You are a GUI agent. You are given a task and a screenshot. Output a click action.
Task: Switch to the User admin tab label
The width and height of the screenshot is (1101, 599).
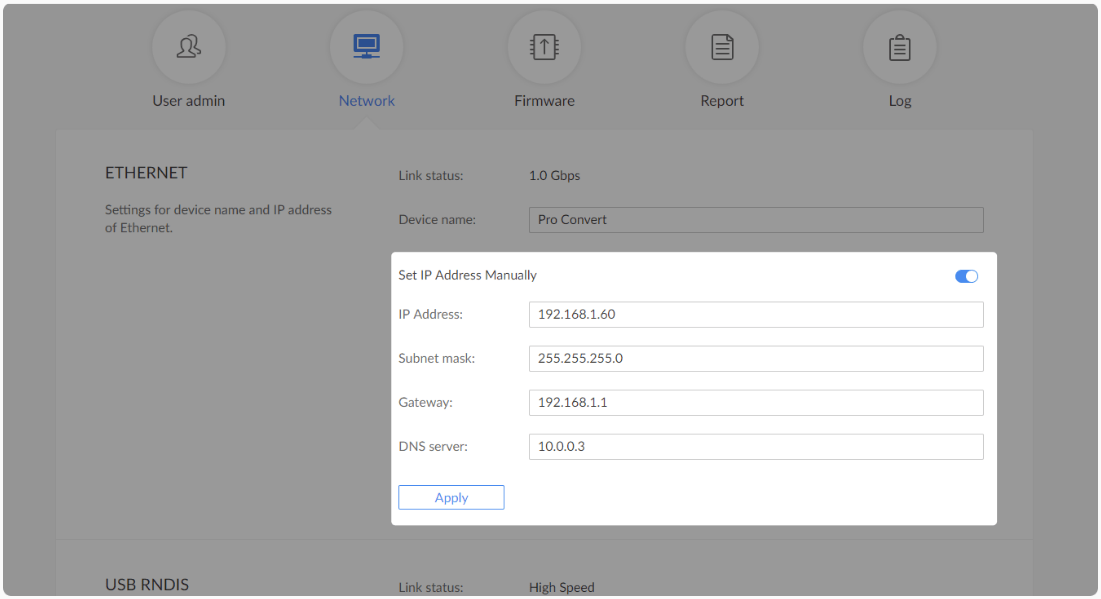click(188, 100)
